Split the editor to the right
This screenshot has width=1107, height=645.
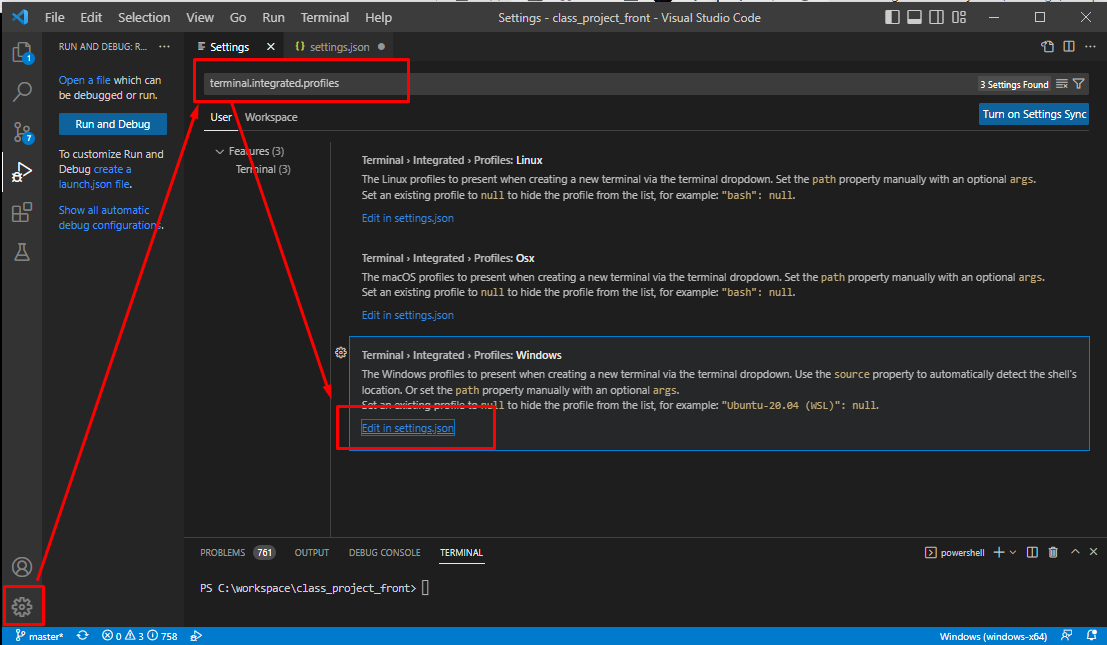click(x=1069, y=47)
